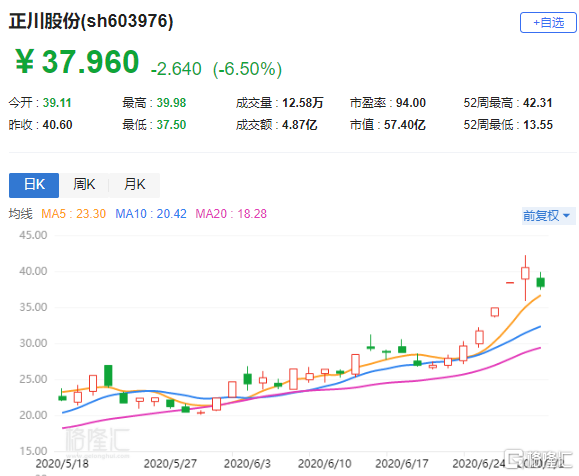Click the 15.00 price axis label
Image resolution: width=579 pixels, height=476 pixels.
coord(33,451)
